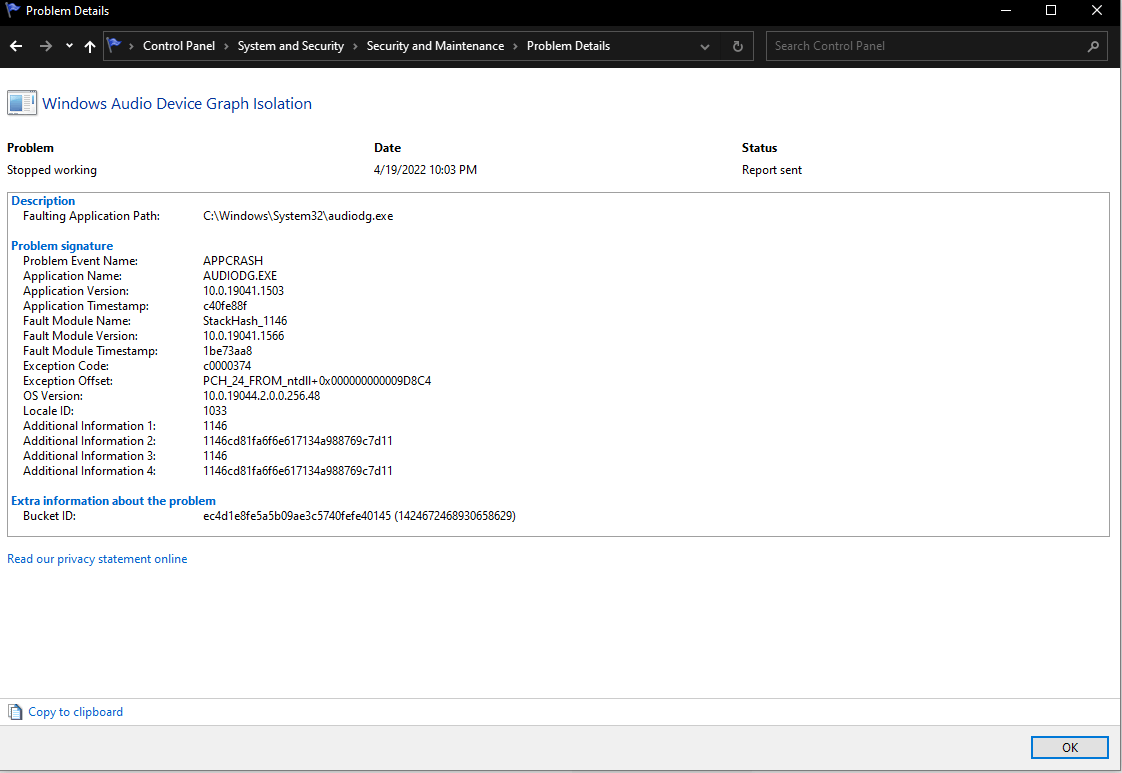Viewport: 1122px width, 773px height.
Task: Click the Description section heading
Action: click(x=43, y=201)
